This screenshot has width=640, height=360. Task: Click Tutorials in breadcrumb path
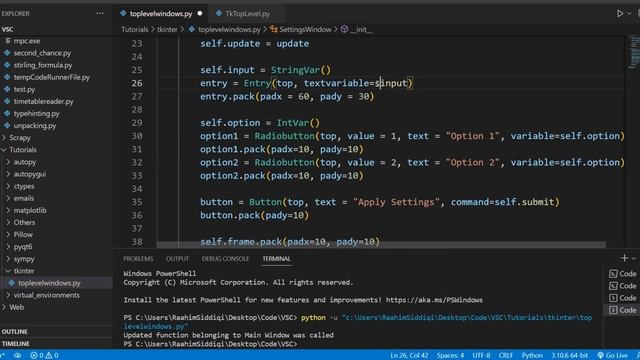pyautogui.click(x=135, y=29)
